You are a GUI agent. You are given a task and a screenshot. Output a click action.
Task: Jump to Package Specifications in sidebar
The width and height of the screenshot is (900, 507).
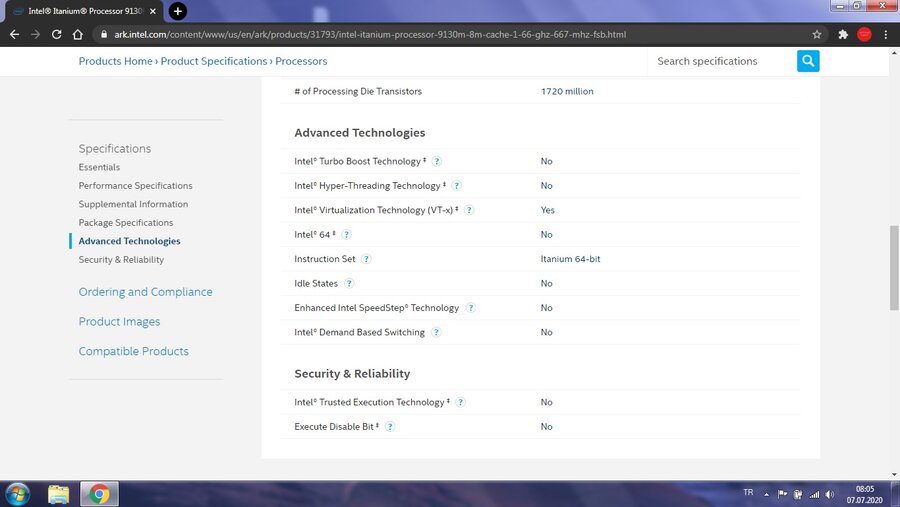(126, 222)
